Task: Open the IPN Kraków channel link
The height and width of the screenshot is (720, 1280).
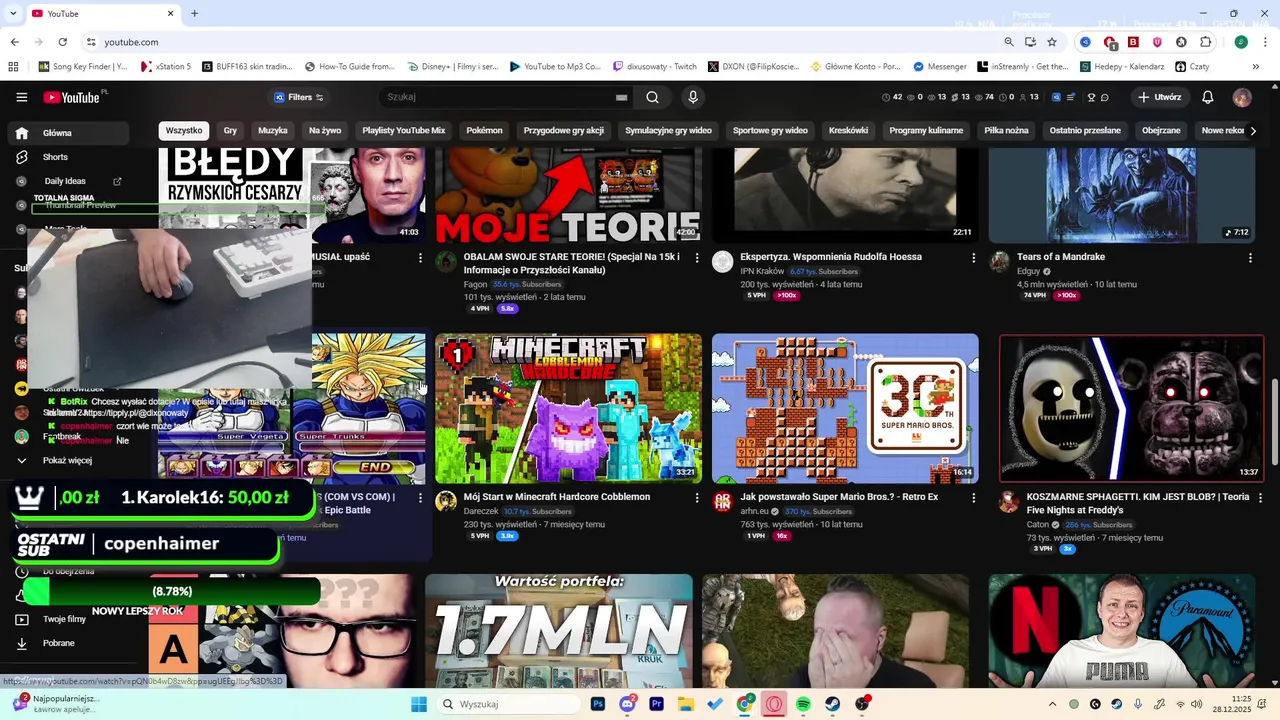Action: coord(762,271)
